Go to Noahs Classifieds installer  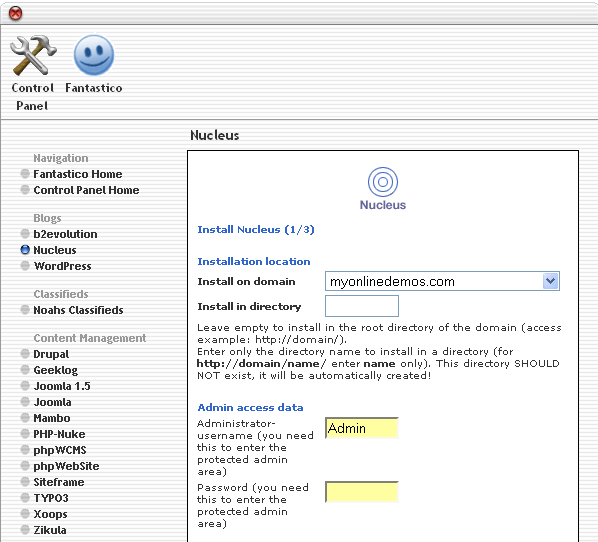coord(78,310)
